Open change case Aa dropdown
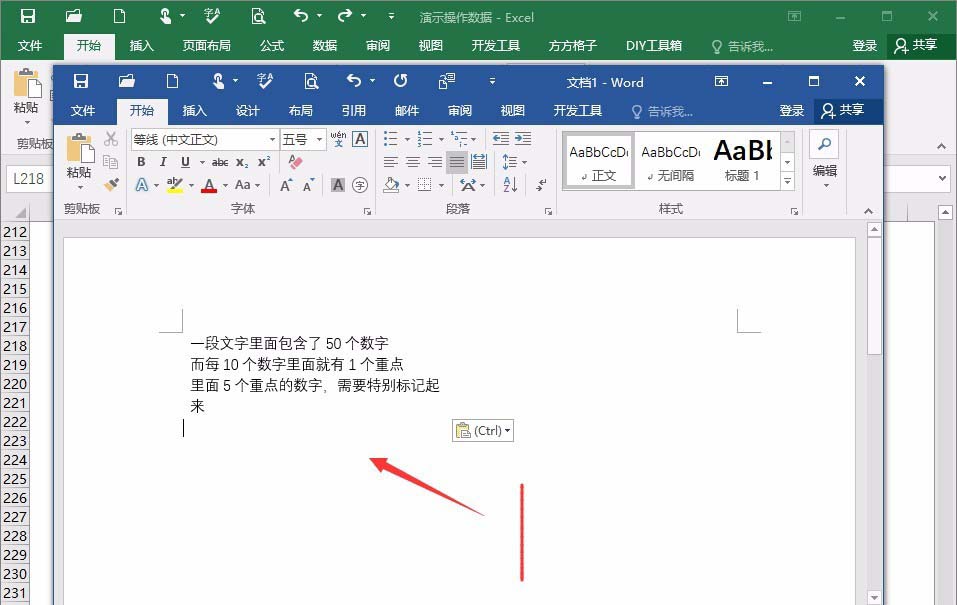This screenshot has height=605, width=957. pos(247,184)
